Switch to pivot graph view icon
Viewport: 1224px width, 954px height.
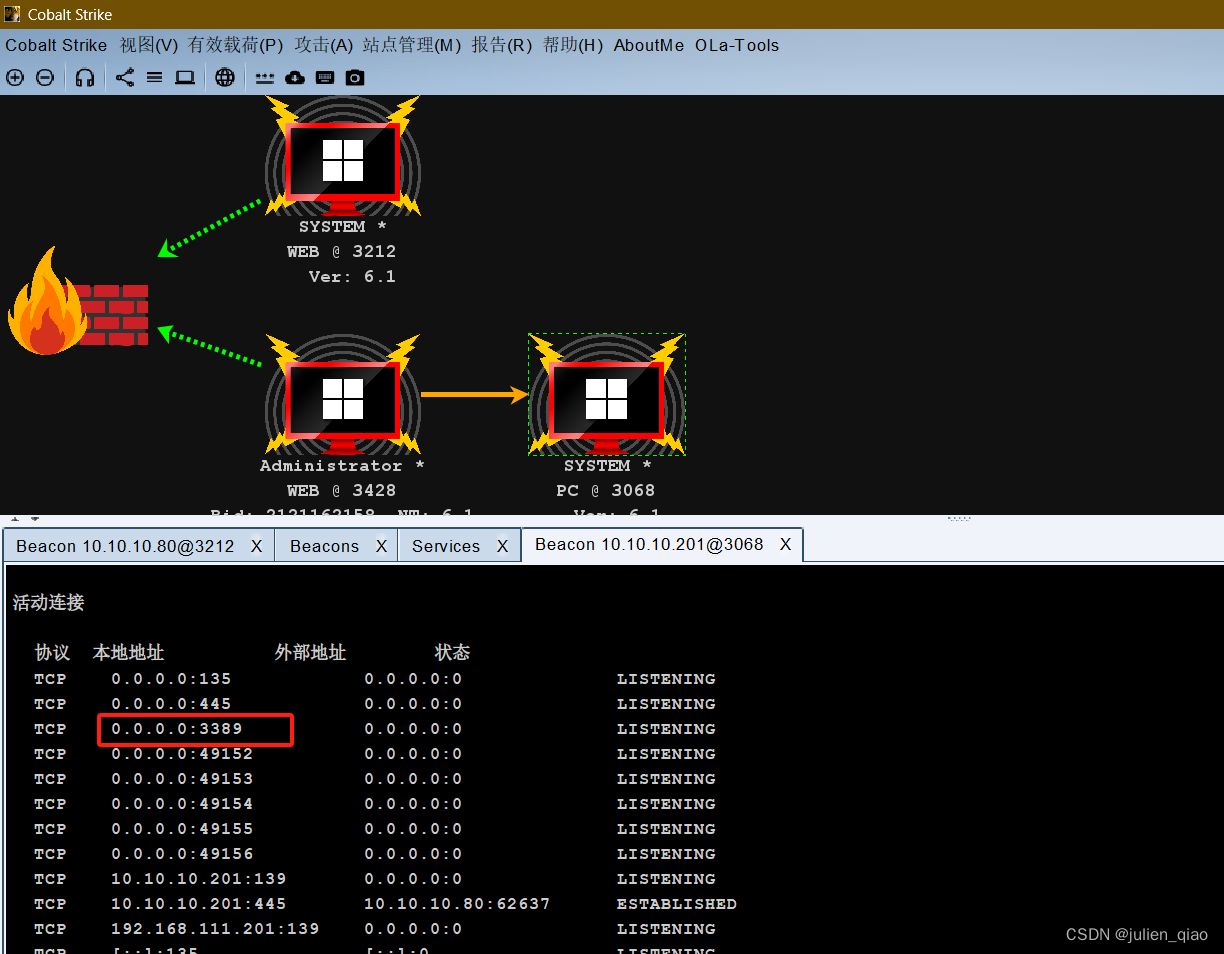[x=125, y=77]
